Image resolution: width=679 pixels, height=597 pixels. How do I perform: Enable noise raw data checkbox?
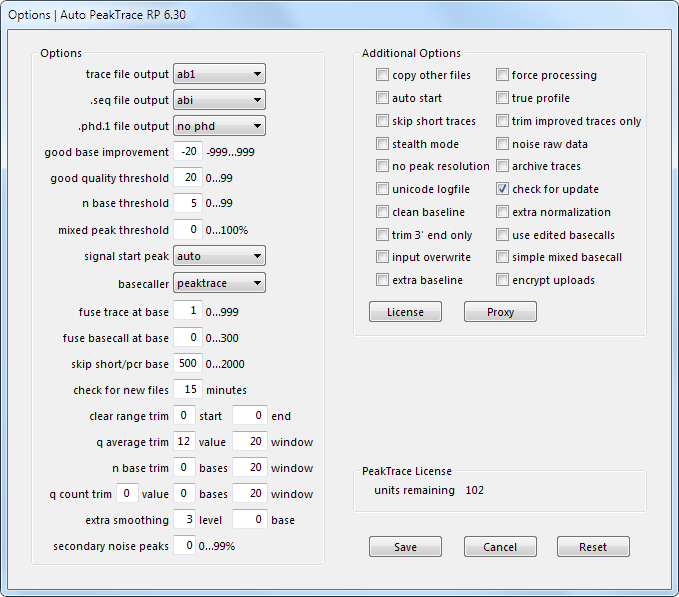coord(502,143)
